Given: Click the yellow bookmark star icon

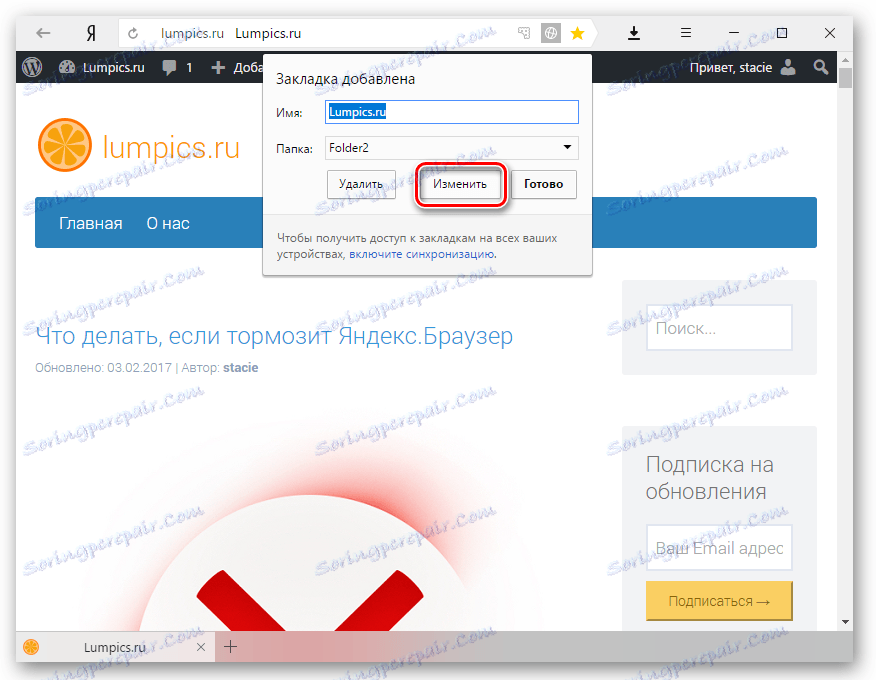Looking at the screenshot, I should pos(577,34).
